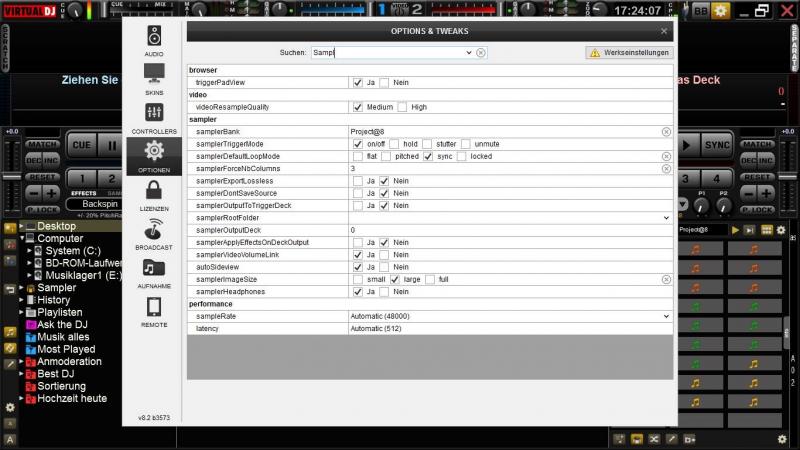Click the SYNC button on right deck
Viewport: 800px width, 450px height.
tap(717, 145)
